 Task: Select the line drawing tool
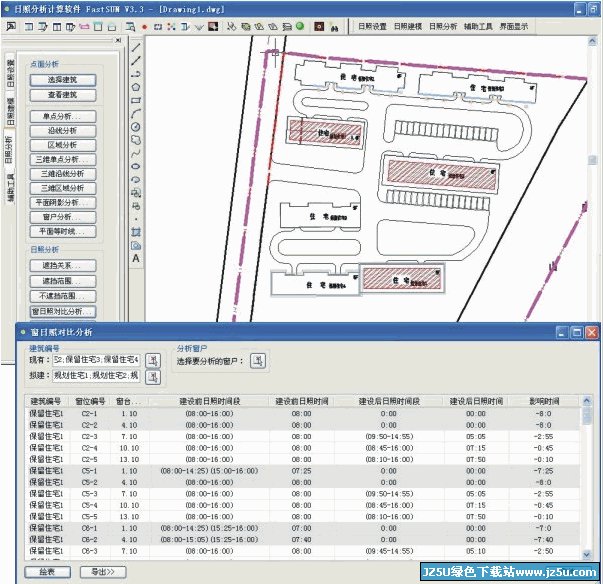coord(136,46)
